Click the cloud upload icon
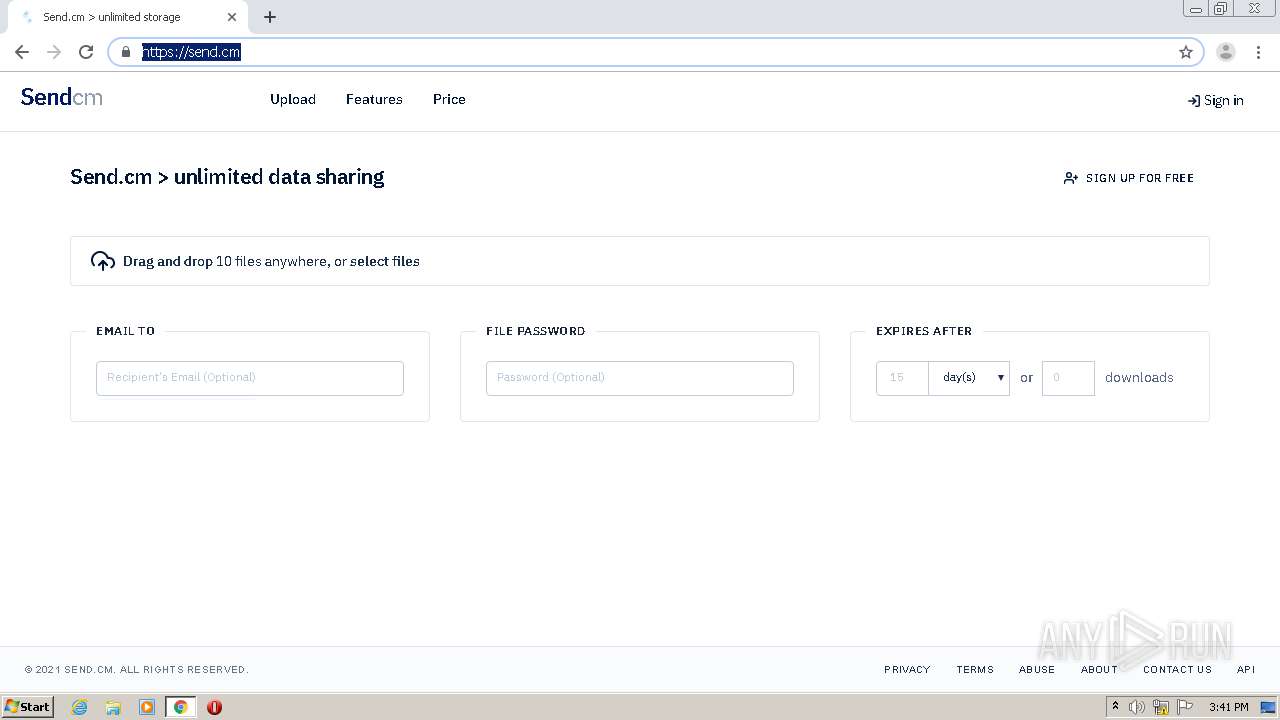1280x720 pixels. pyautogui.click(x=103, y=261)
